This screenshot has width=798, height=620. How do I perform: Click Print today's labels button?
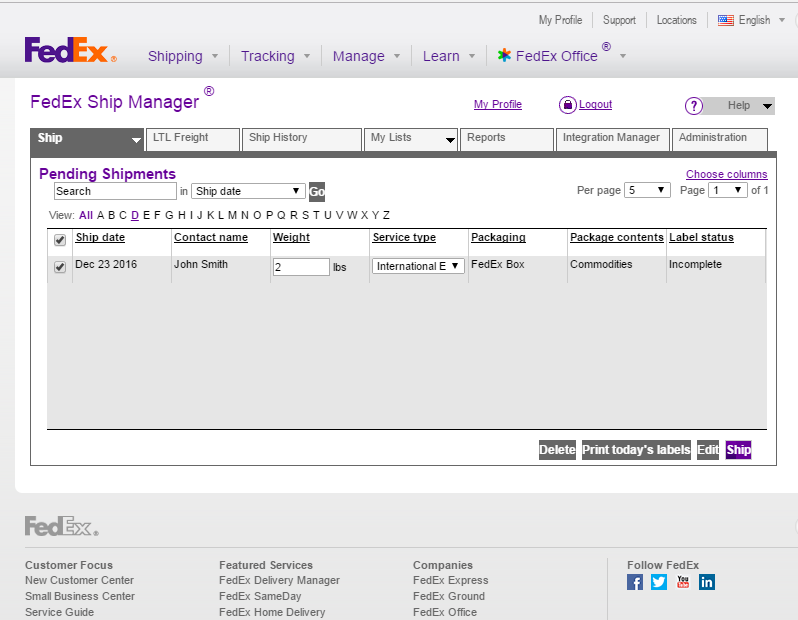636,450
